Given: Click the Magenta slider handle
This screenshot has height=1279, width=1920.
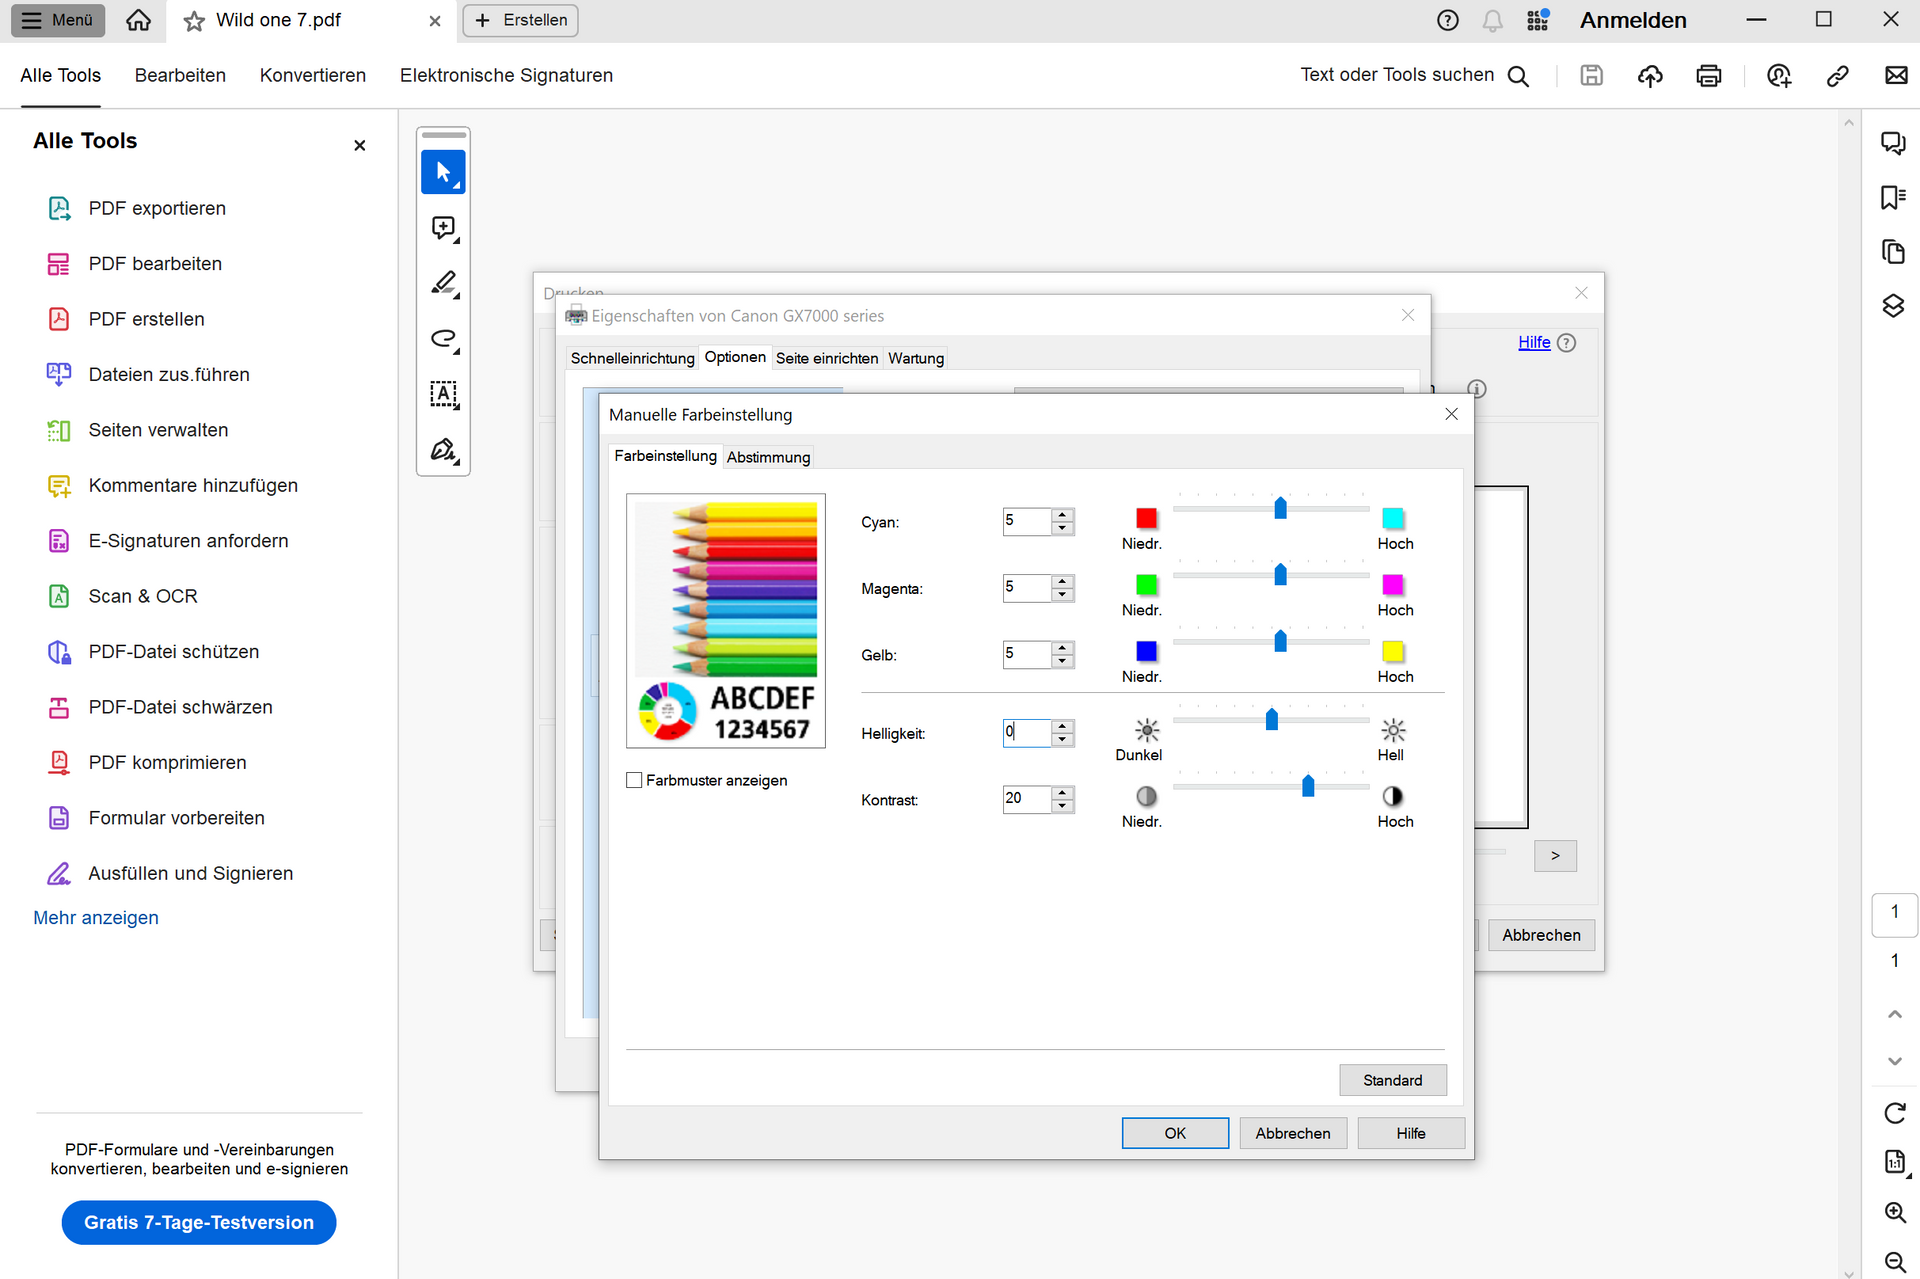Looking at the screenshot, I should click(1280, 575).
